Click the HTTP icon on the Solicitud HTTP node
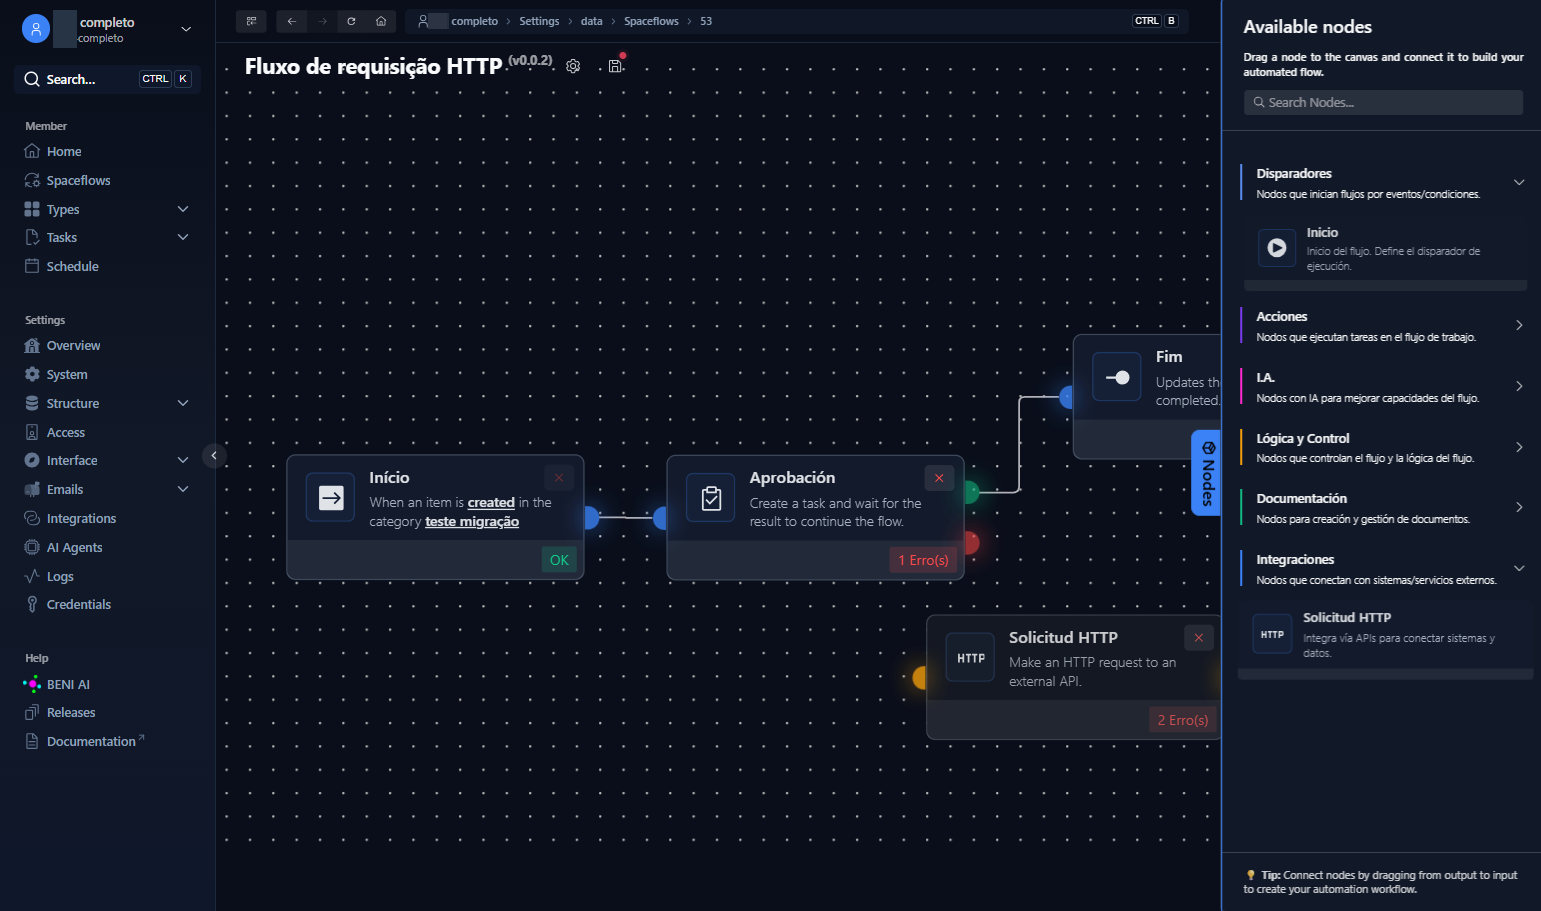 [971, 658]
